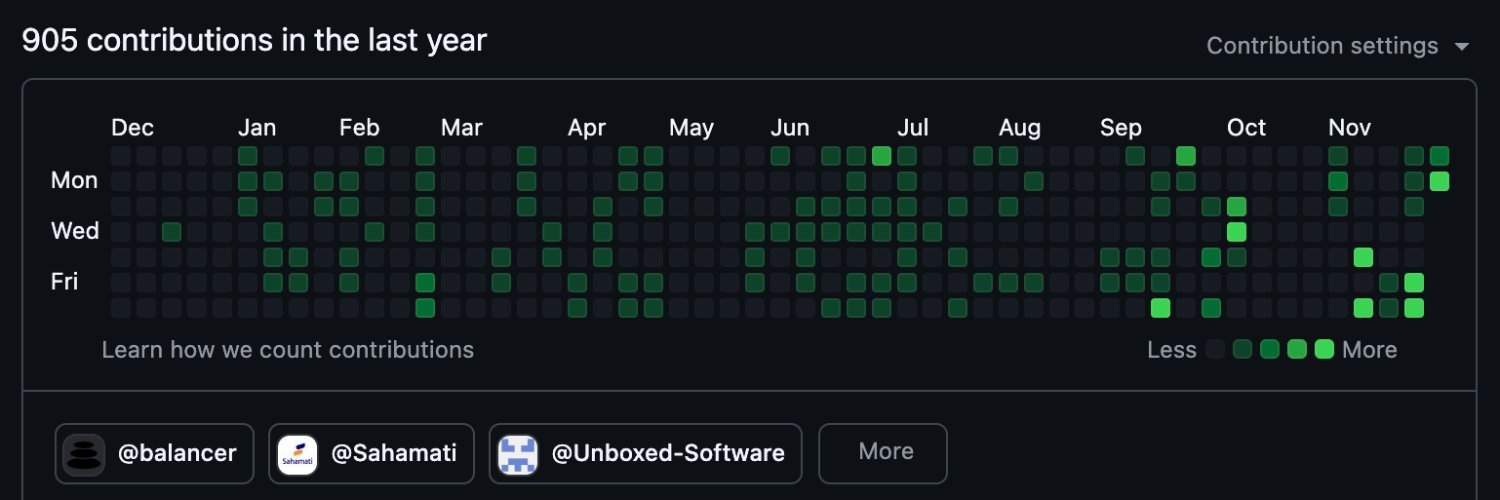Open the Contribution settings dropdown

click(1338, 46)
